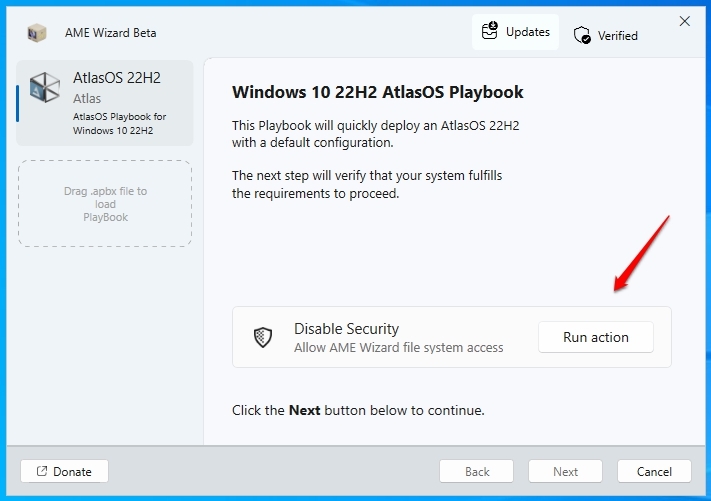Proceed with the Next button
Image resolution: width=711 pixels, height=501 pixels.
click(565, 472)
